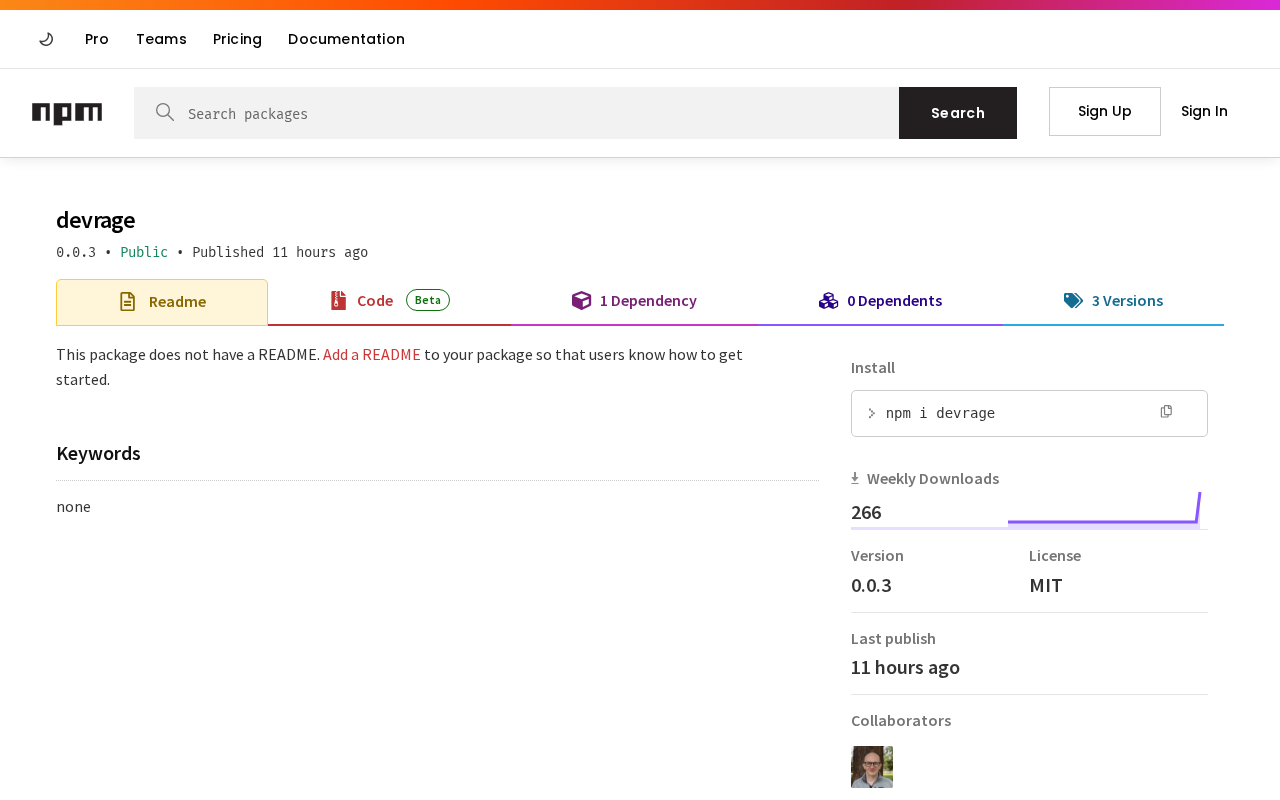Click the Dependency box icon
1280x800 pixels.
click(x=581, y=301)
